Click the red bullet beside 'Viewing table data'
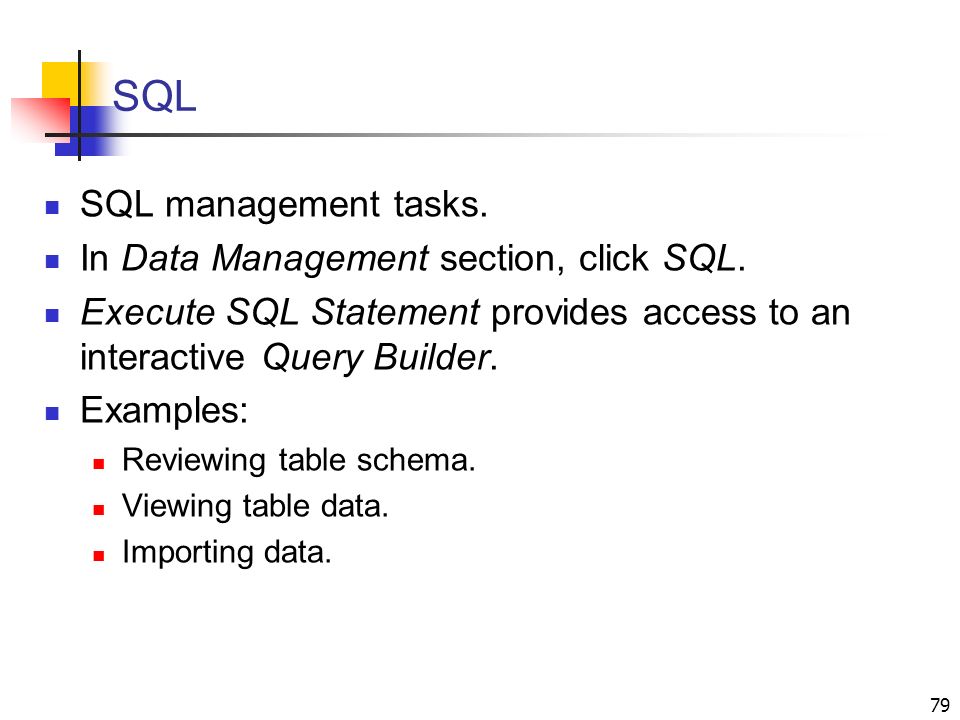960x720 pixels. [x=99, y=509]
